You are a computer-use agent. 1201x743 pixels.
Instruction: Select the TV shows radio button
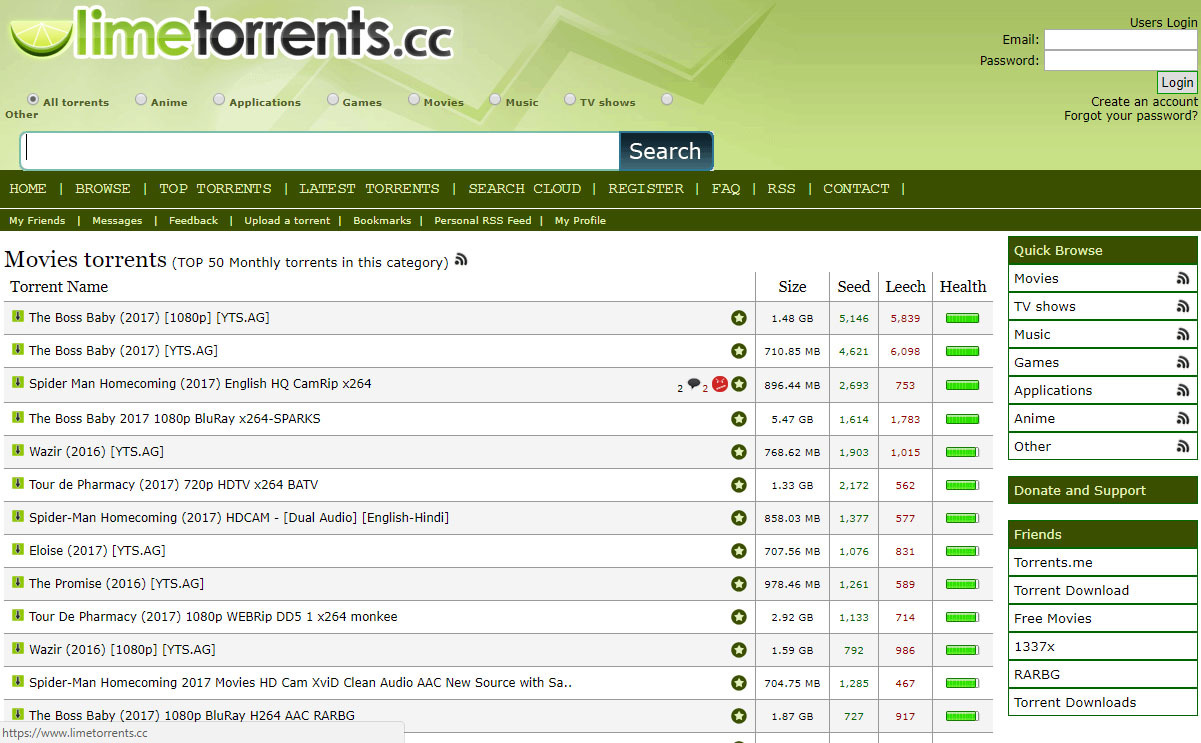(570, 100)
